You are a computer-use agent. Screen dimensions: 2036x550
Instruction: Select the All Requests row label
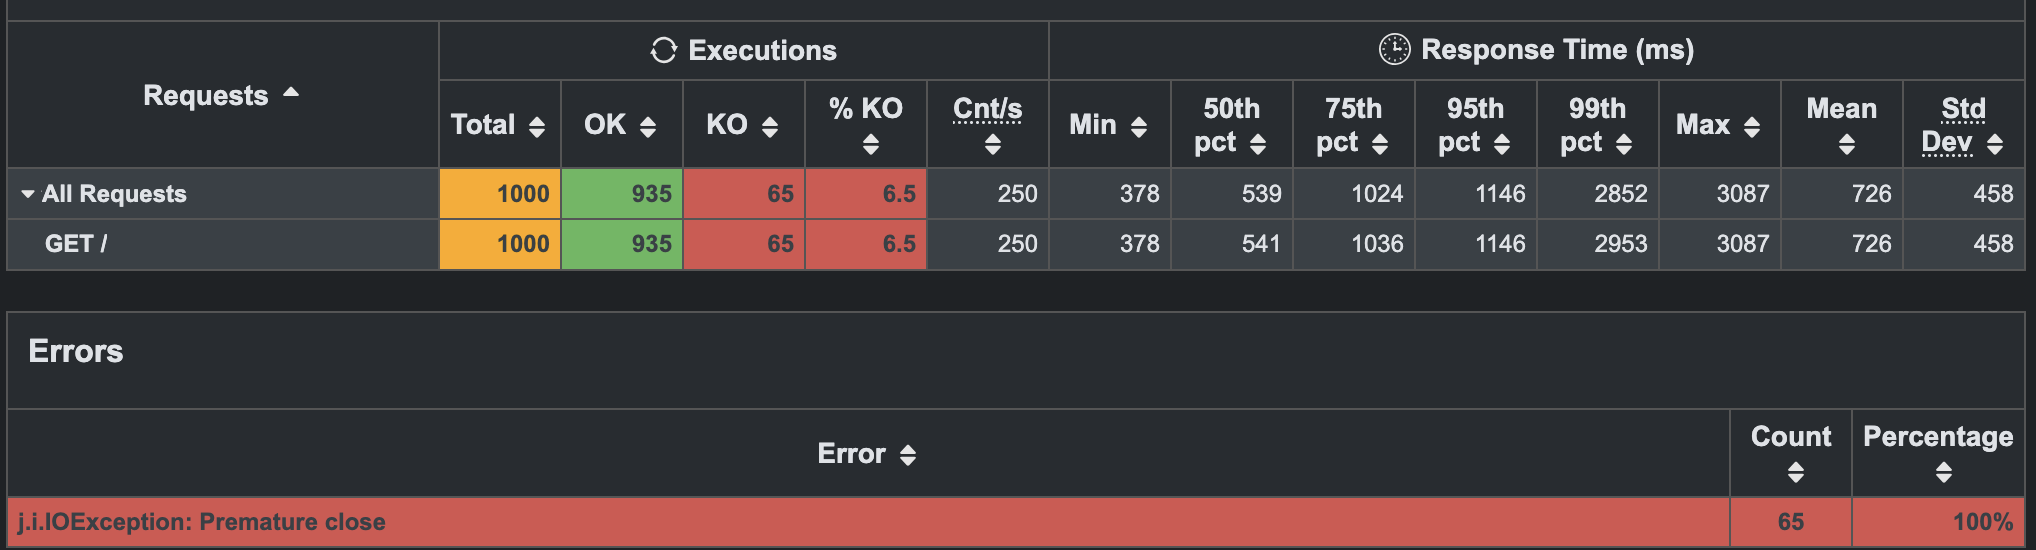[114, 194]
